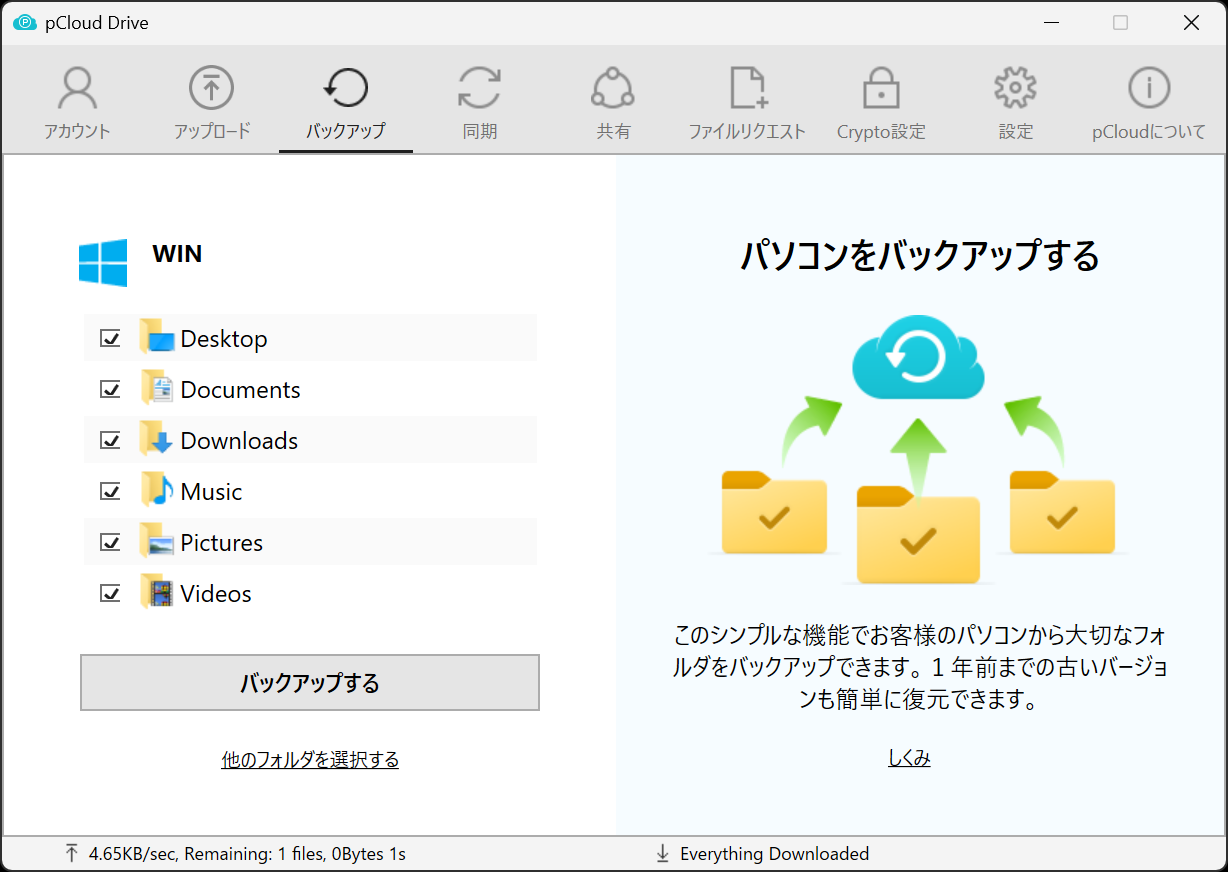This screenshot has height=872, width=1228.
Task: Click the pCloud logo in title bar
Action: pyautogui.click(x=25, y=23)
